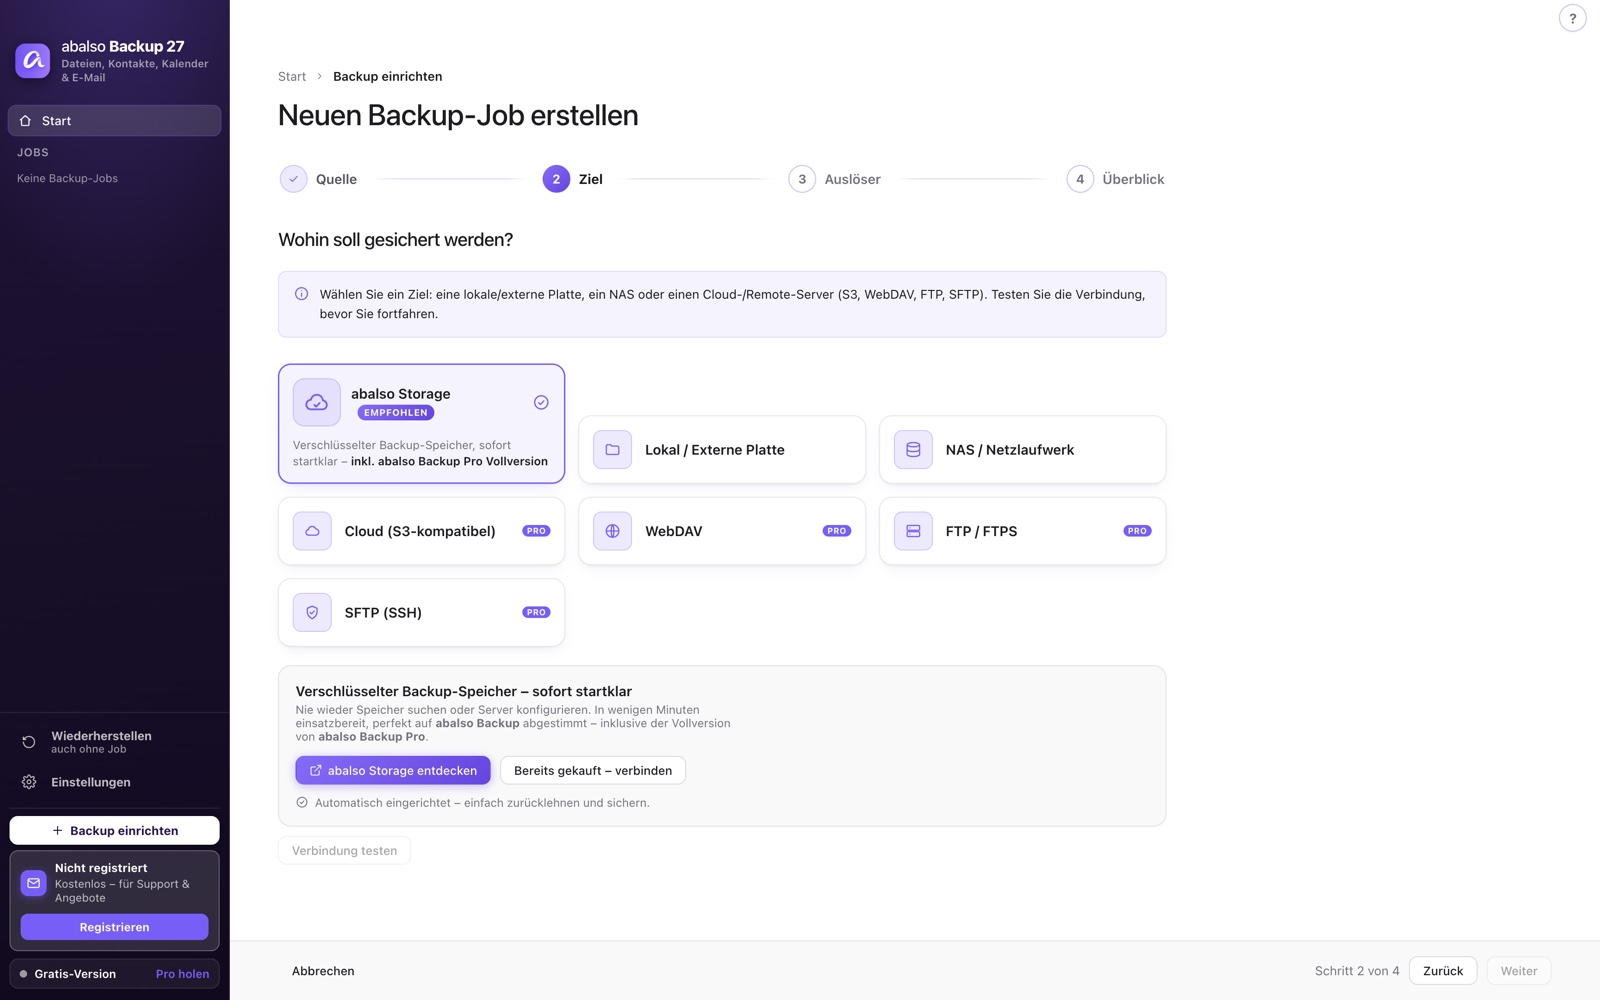This screenshot has height=1000, width=1600.
Task: Click the home icon beside Start
Action: coord(26,121)
